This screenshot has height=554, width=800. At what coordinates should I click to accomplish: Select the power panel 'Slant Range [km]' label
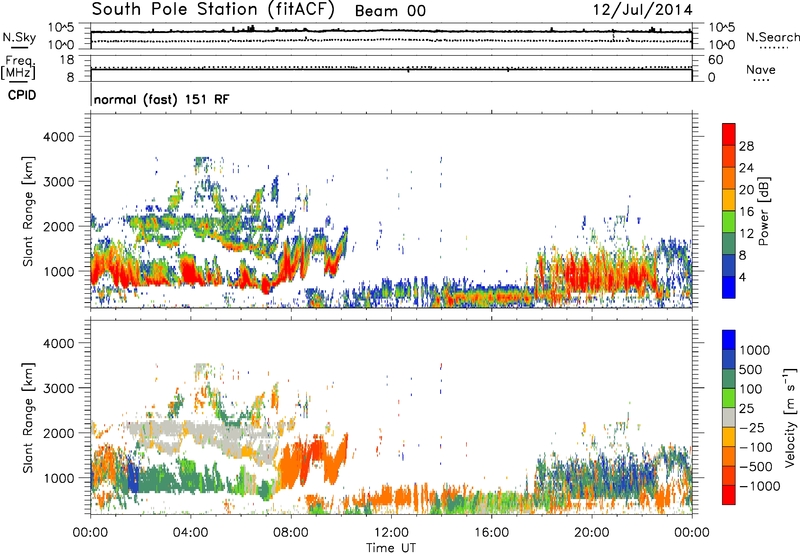click(28, 211)
